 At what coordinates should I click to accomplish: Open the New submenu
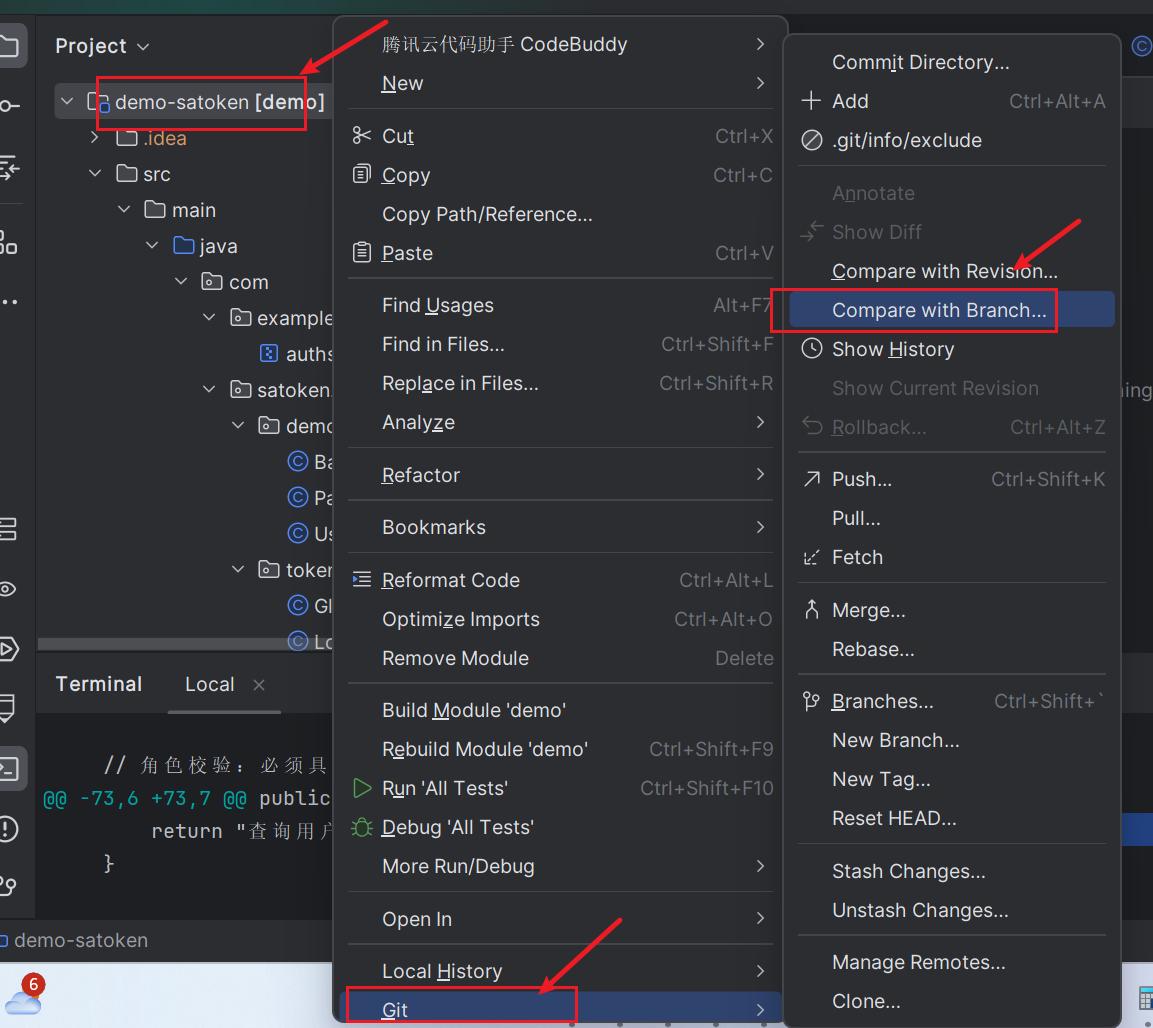(x=560, y=83)
